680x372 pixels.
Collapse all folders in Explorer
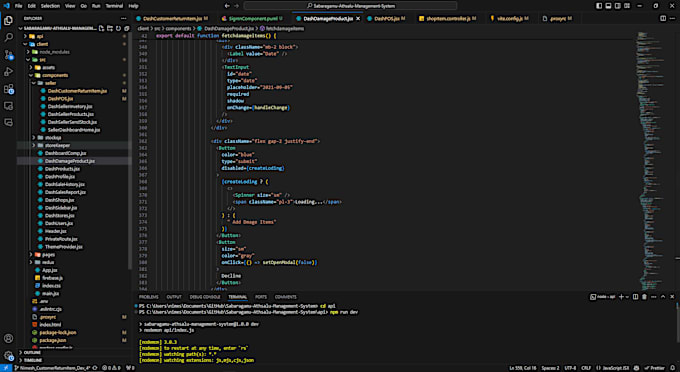point(126,28)
